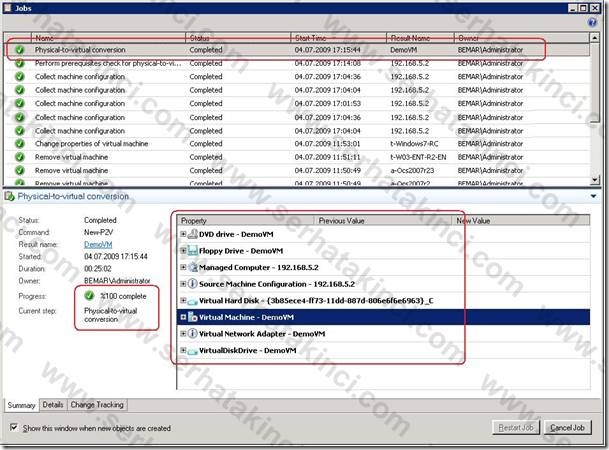Select Collect machine configuration job at 17:01:53
The height and width of the screenshot is (450, 609).
pyautogui.click(x=297, y=104)
